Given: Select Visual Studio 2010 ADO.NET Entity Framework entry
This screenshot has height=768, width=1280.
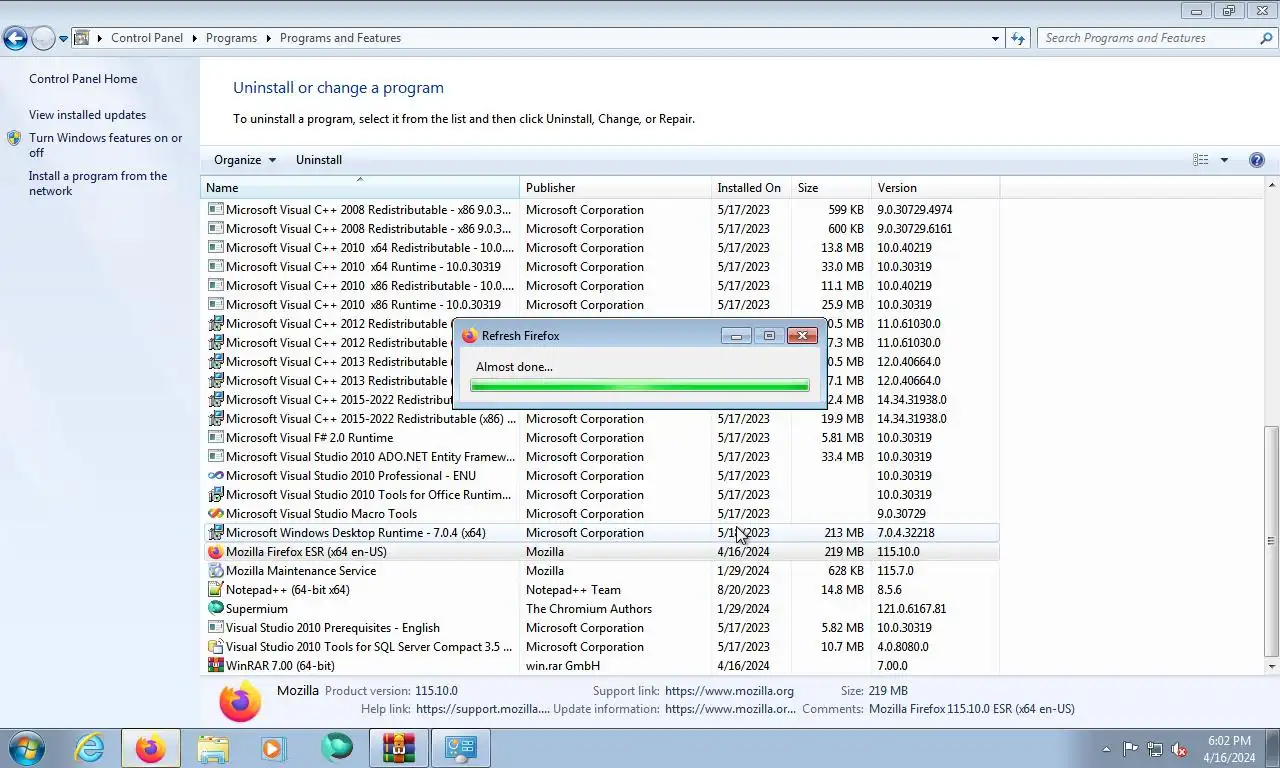Looking at the screenshot, I should tap(602, 457).
